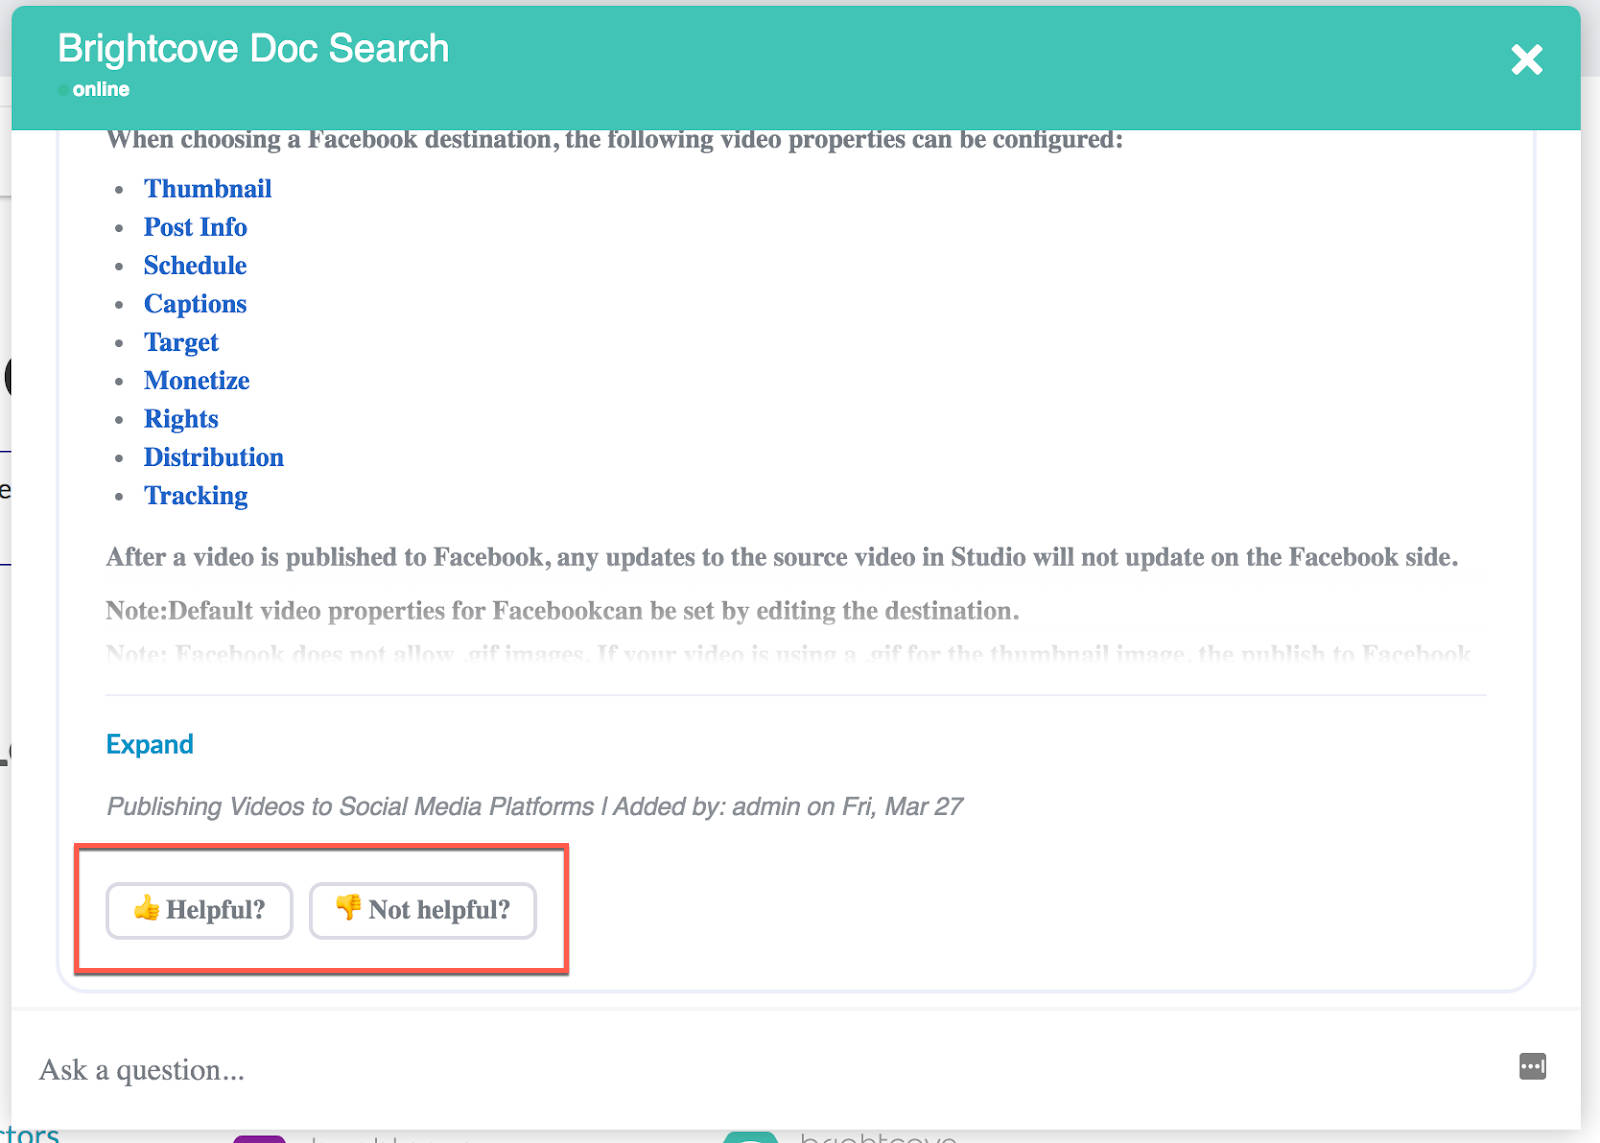Mark the answer with thumbs-up Helpful
Image resolution: width=1600 pixels, height=1143 pixels.
(199, 910)
